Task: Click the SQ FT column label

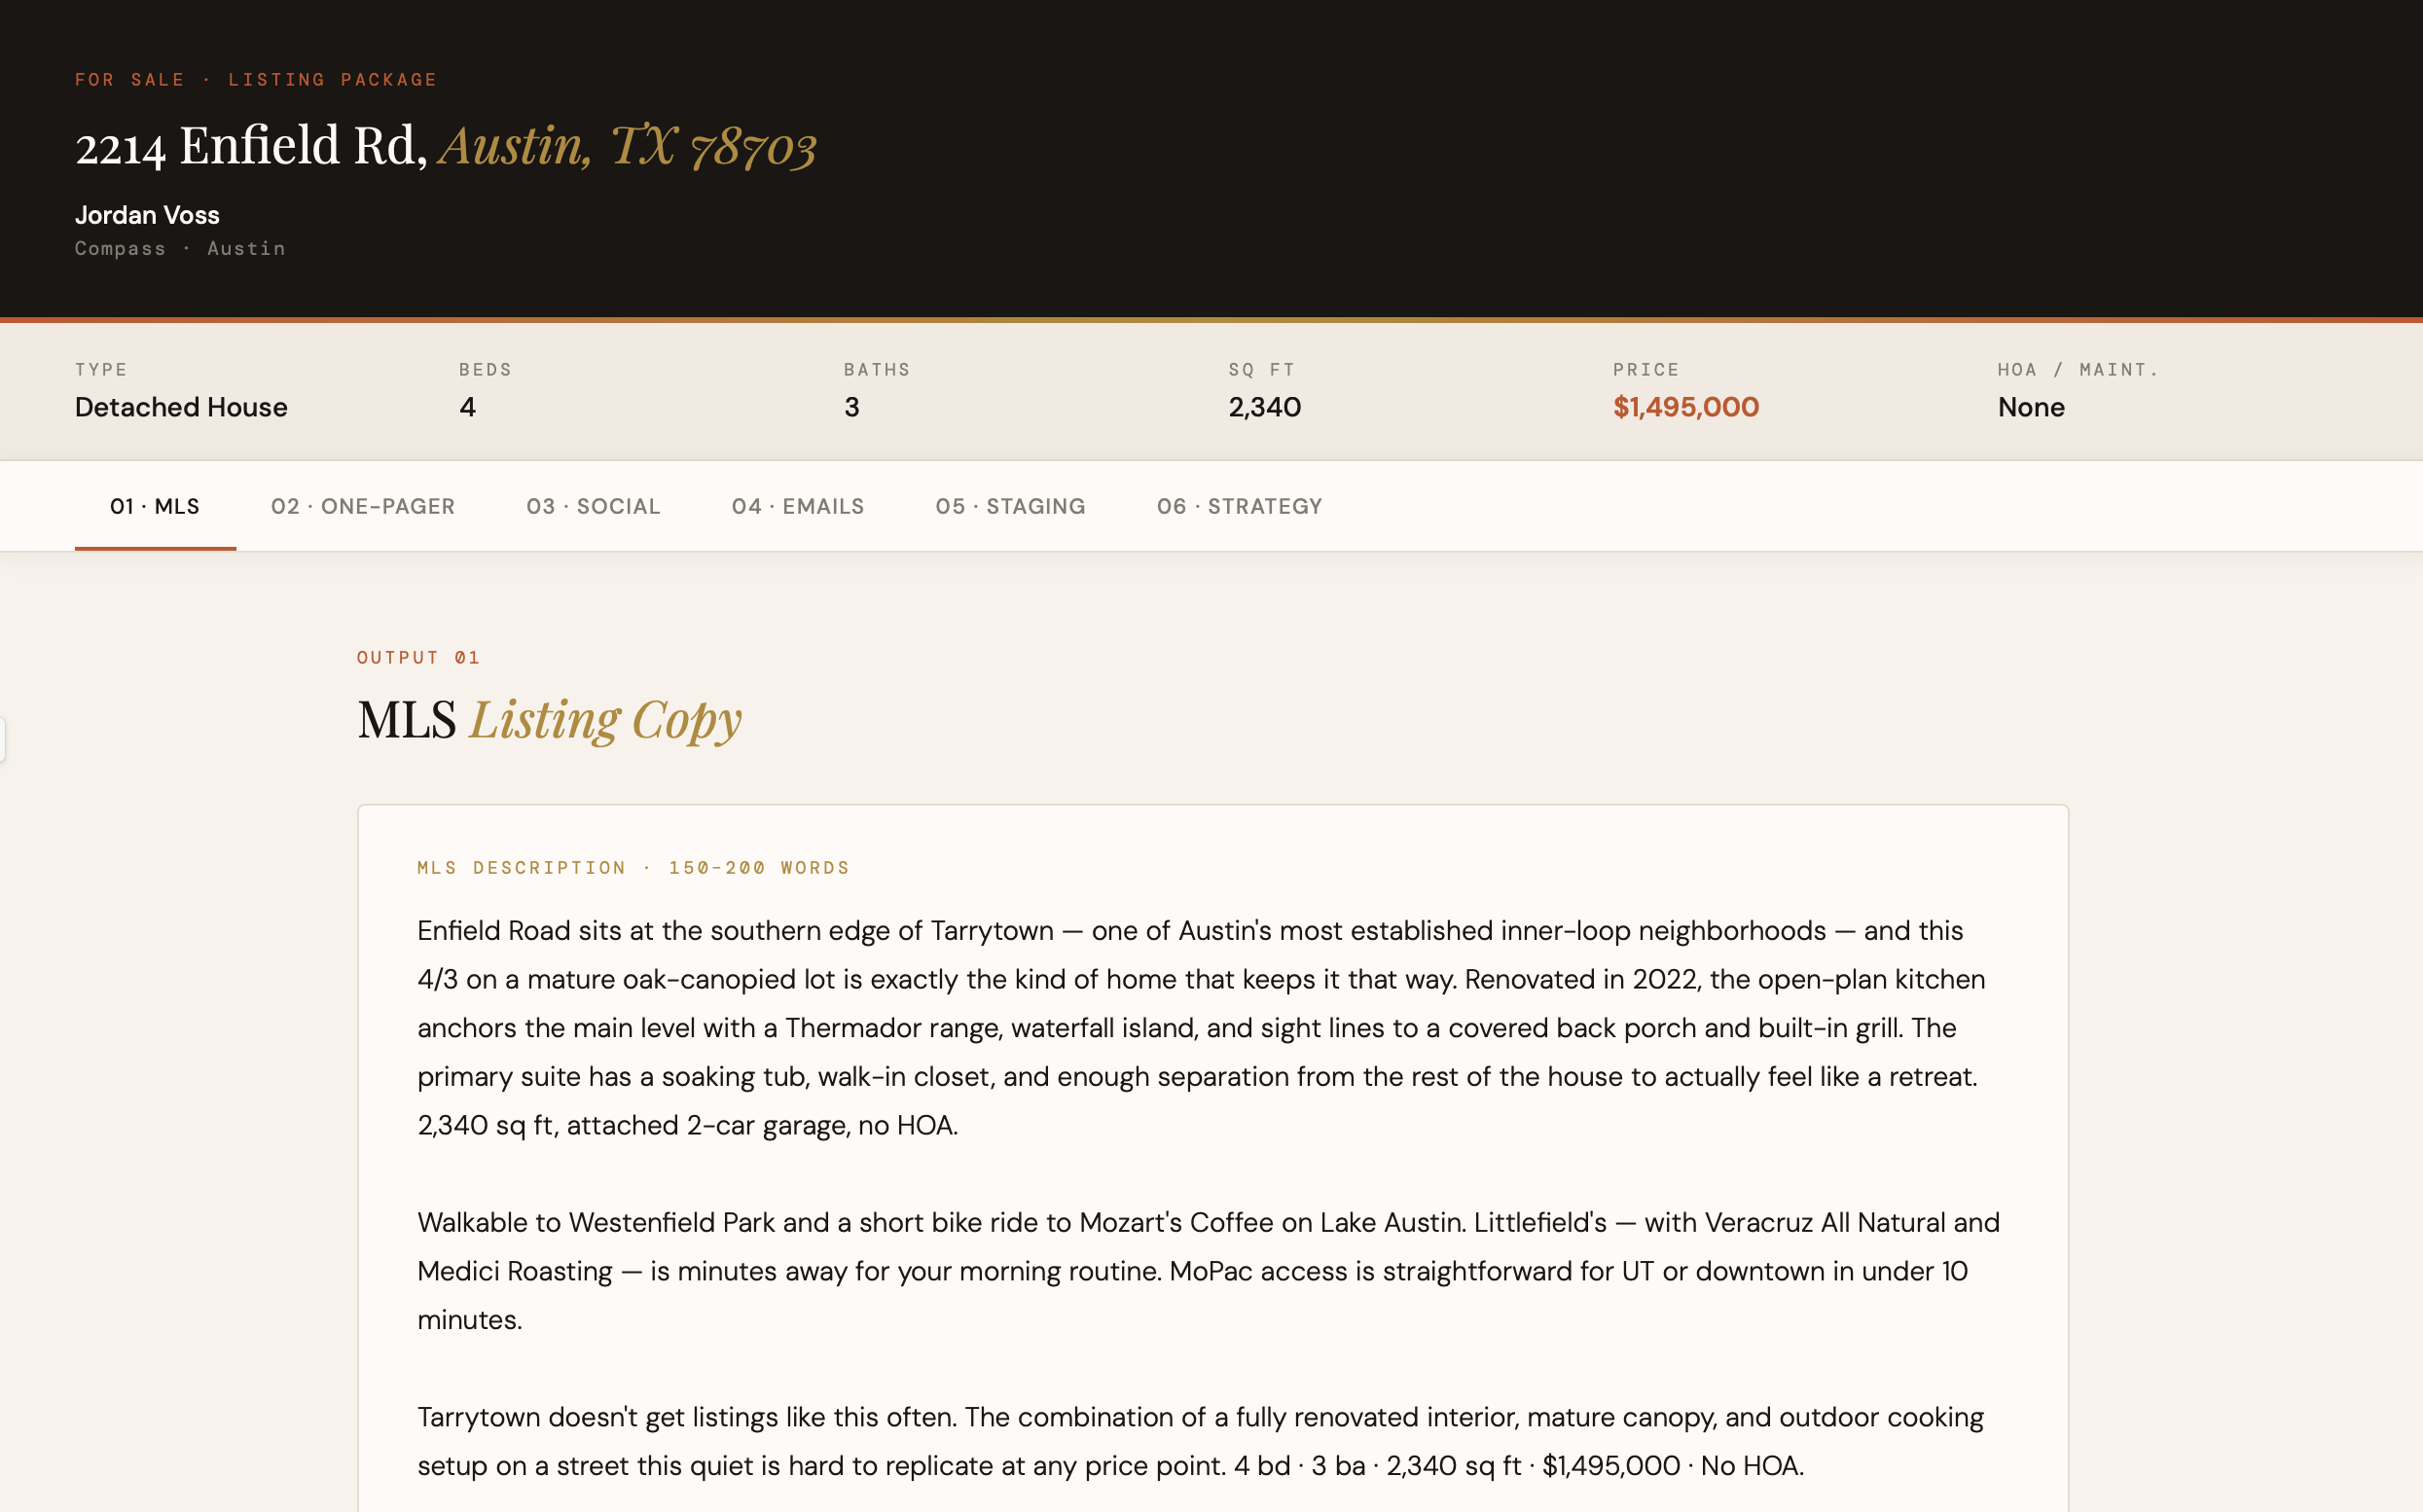Action: pyautogui.click(x=1261, y=369)
